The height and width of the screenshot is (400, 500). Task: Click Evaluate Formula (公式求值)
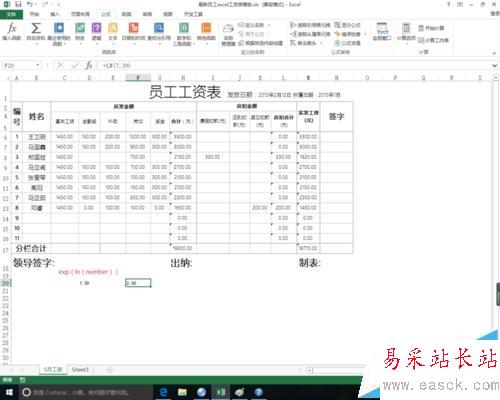pyautogui.click(x=348, y=43)
